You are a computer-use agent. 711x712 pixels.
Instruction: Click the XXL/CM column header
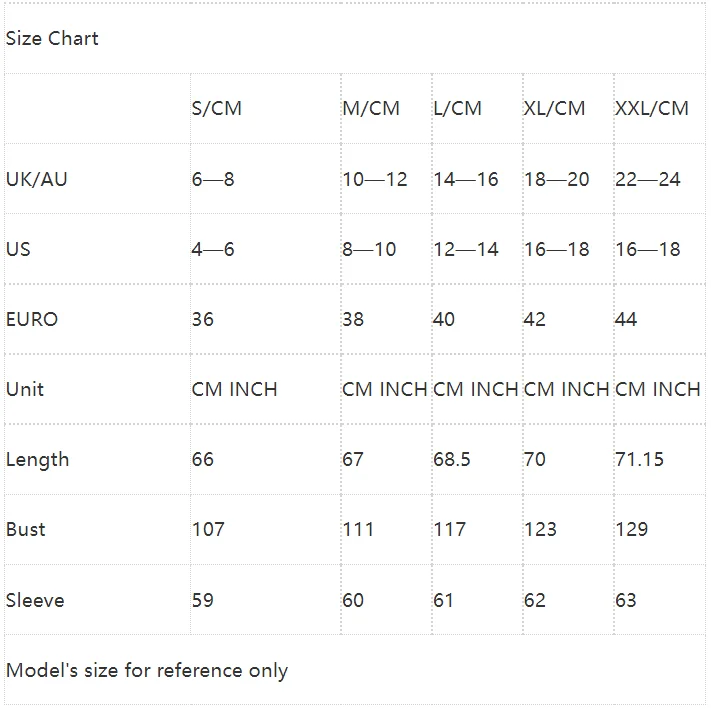(x=651, y=108)
